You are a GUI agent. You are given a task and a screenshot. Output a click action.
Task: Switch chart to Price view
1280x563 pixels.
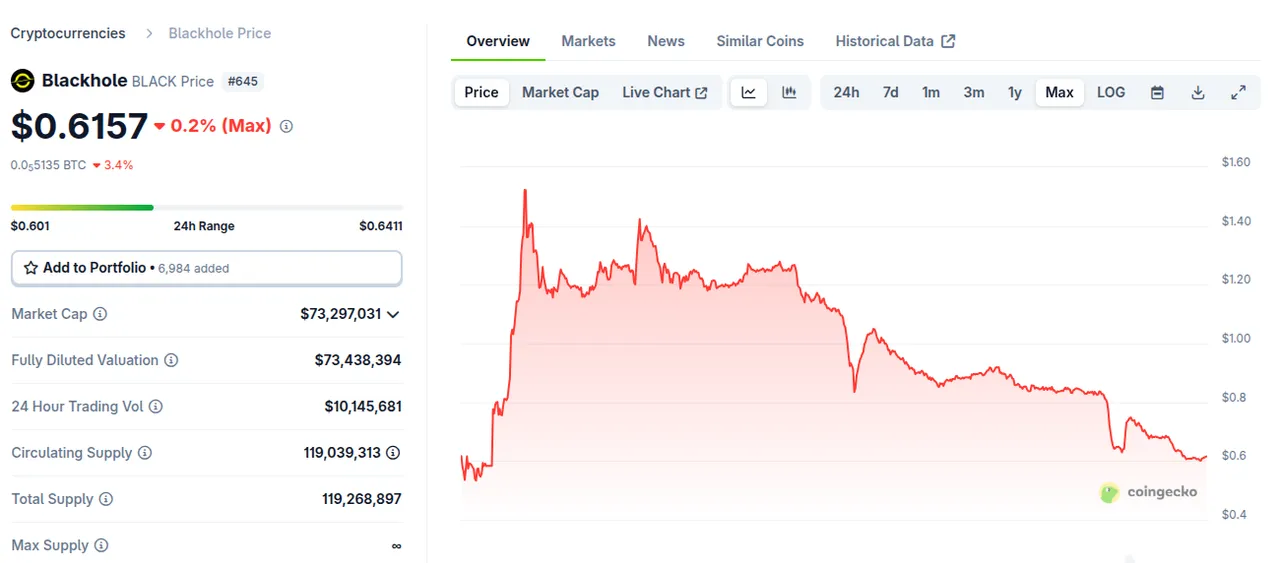(481, 92)
